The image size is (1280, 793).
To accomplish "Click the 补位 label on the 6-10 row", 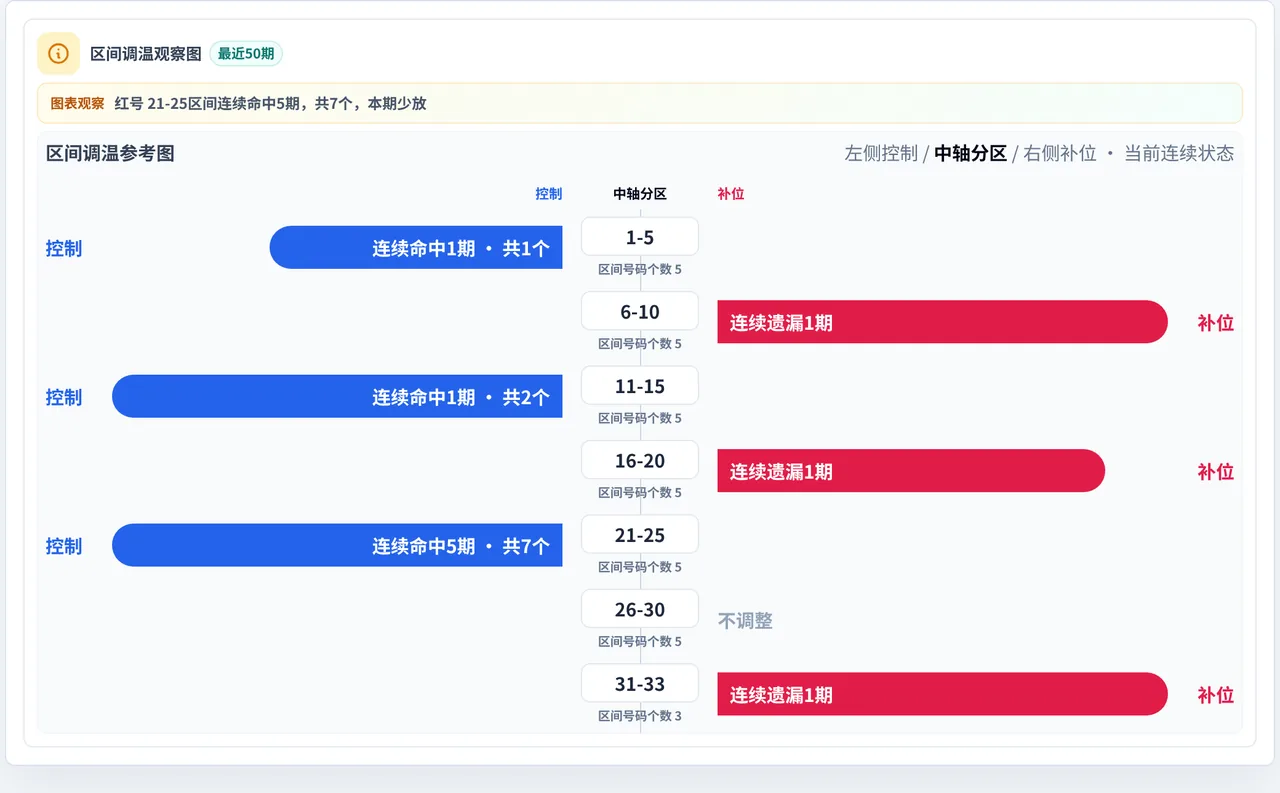I will pyautogui.click(x=1215, y=323).
